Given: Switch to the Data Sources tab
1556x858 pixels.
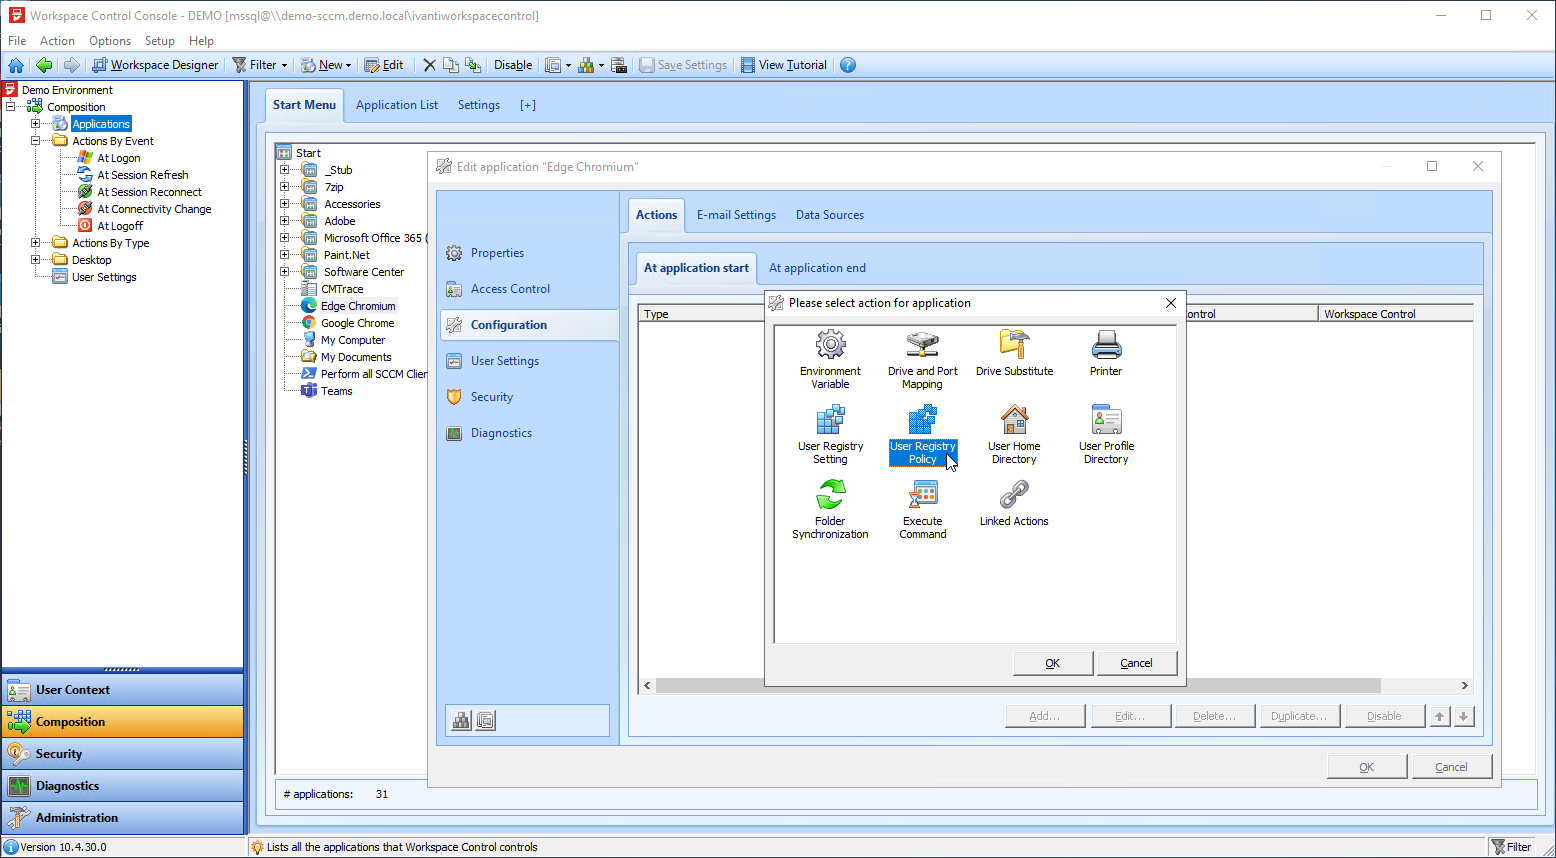Looking at the screenshot, I should tap(829, 215).
